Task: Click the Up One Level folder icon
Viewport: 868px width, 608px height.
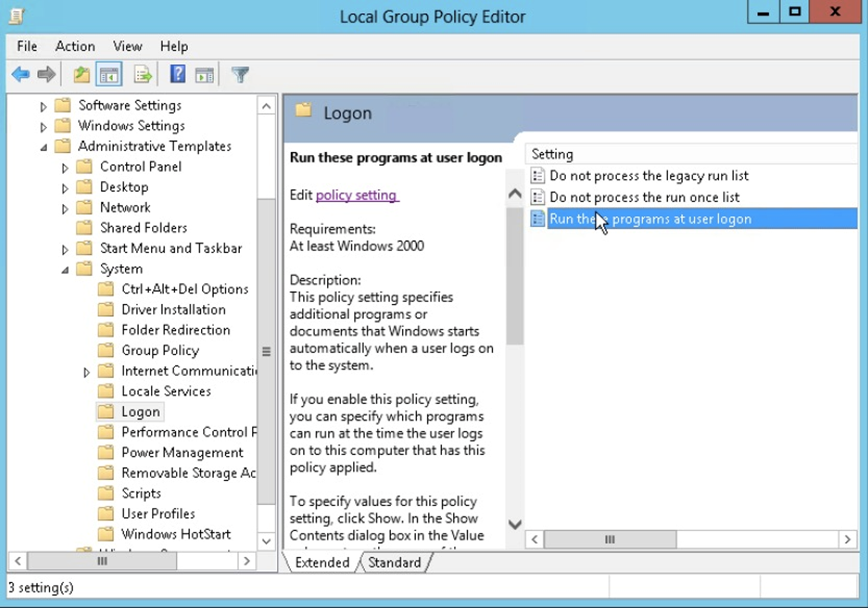Action: point(82,74)
